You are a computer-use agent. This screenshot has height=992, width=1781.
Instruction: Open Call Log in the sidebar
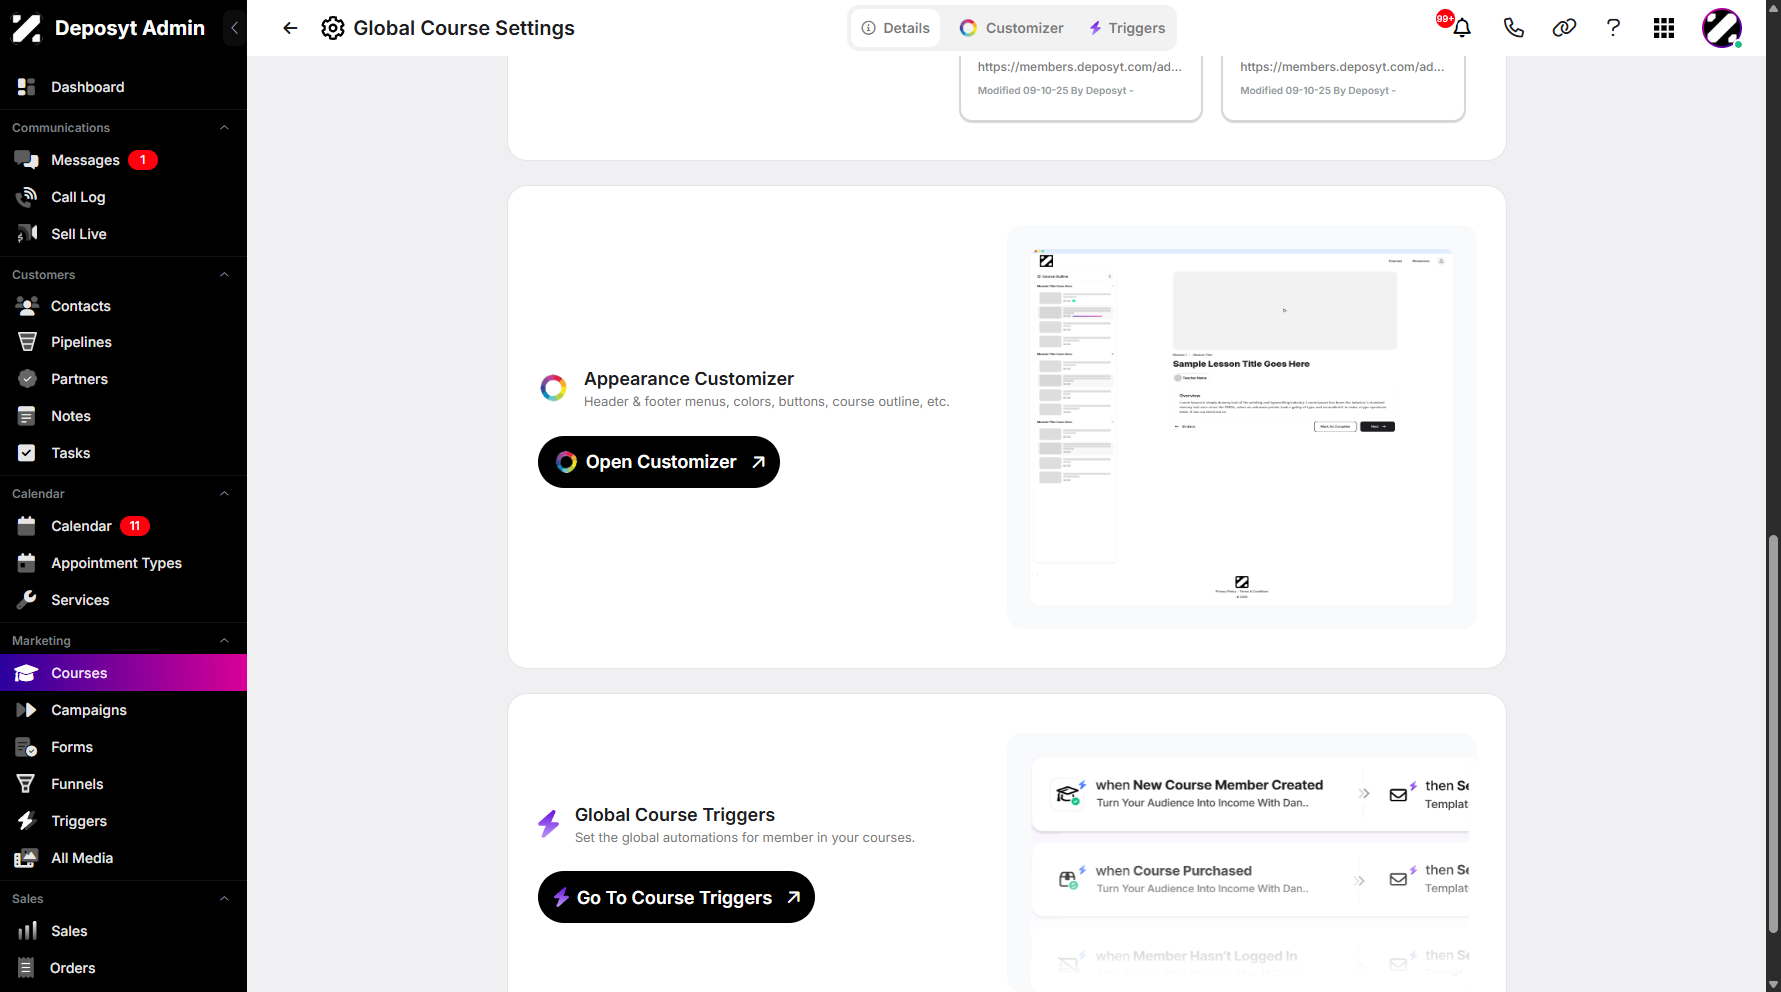[123, 197]
